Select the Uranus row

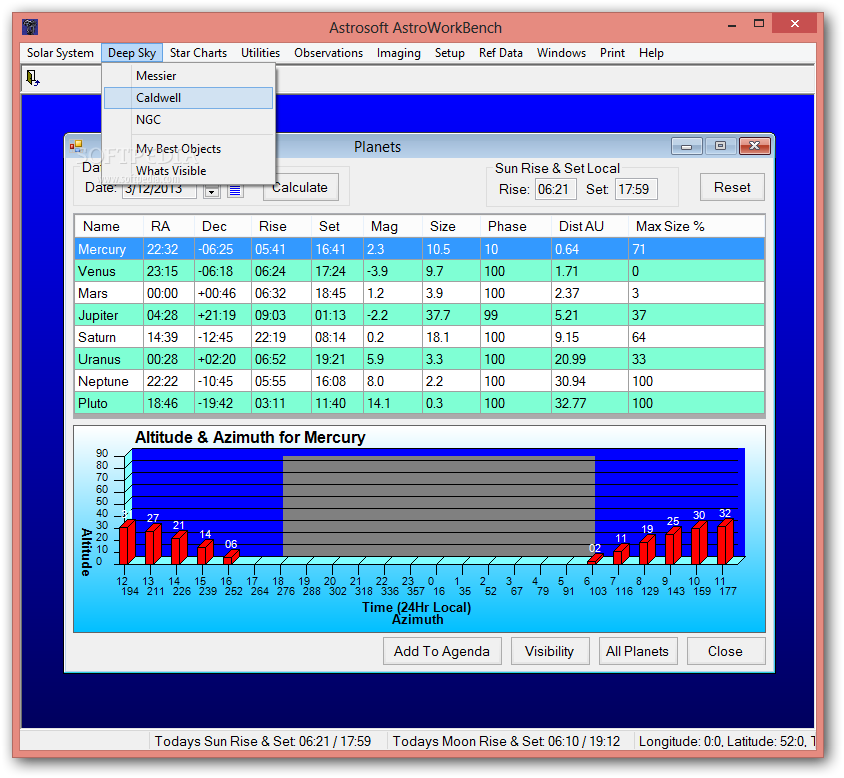419,359
